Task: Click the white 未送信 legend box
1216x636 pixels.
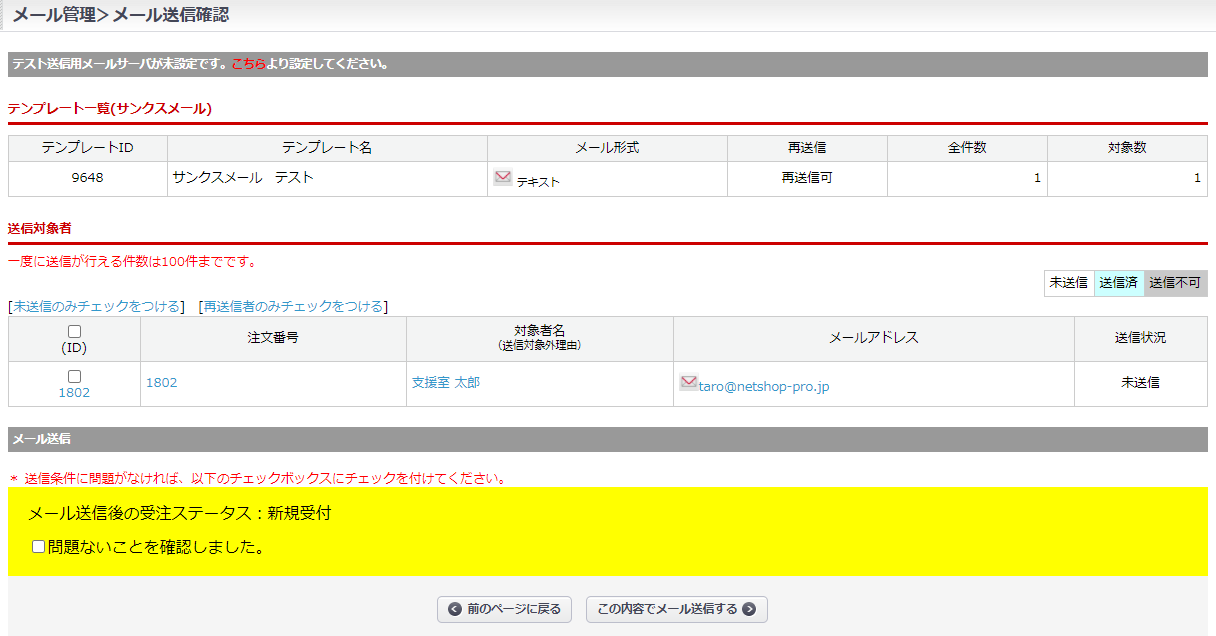Action: click(x=1068, y=283)
